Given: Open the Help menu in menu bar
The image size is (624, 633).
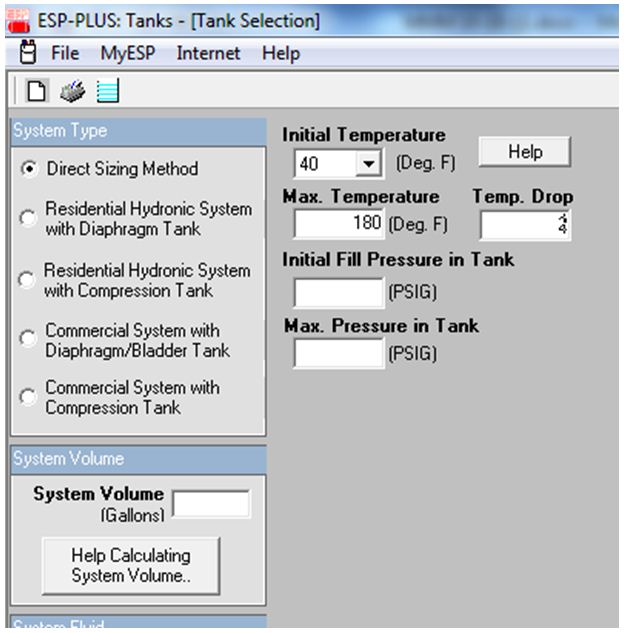Looking at the screenshot, I should pyautogui.click(x=281, y=53).
